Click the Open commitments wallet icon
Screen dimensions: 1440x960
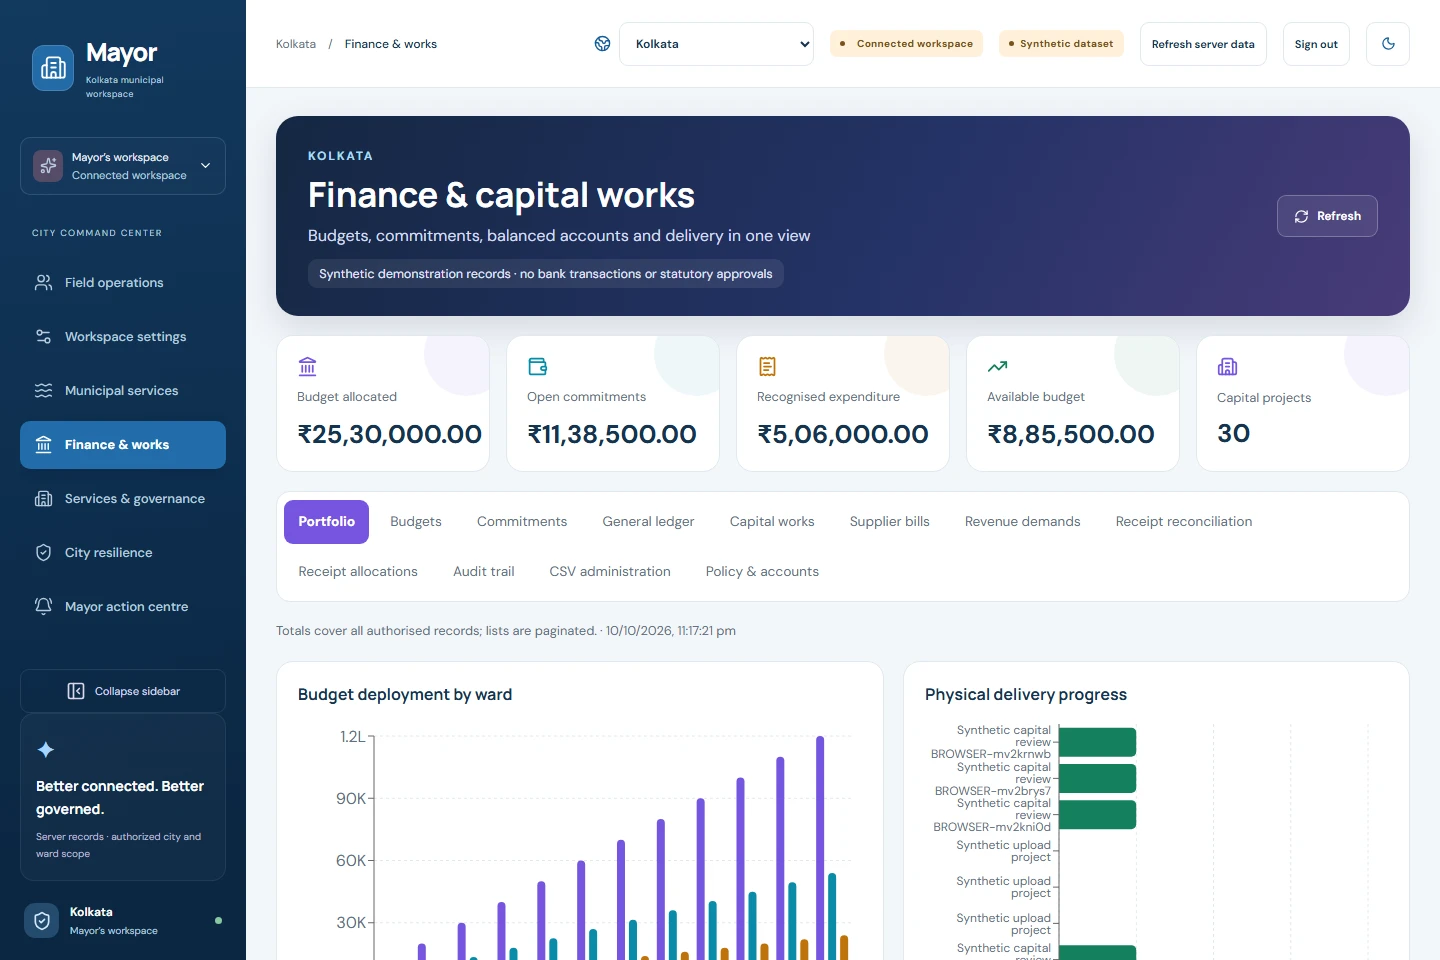(x=537, y=367)
